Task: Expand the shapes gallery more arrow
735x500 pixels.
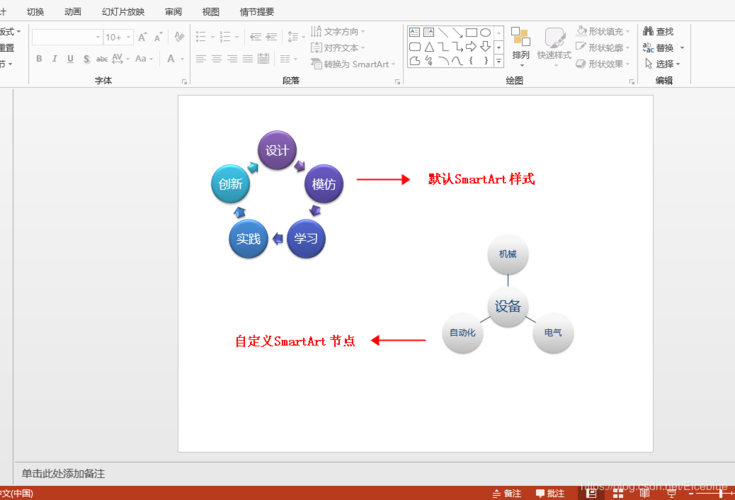Action: coord(499,61)
